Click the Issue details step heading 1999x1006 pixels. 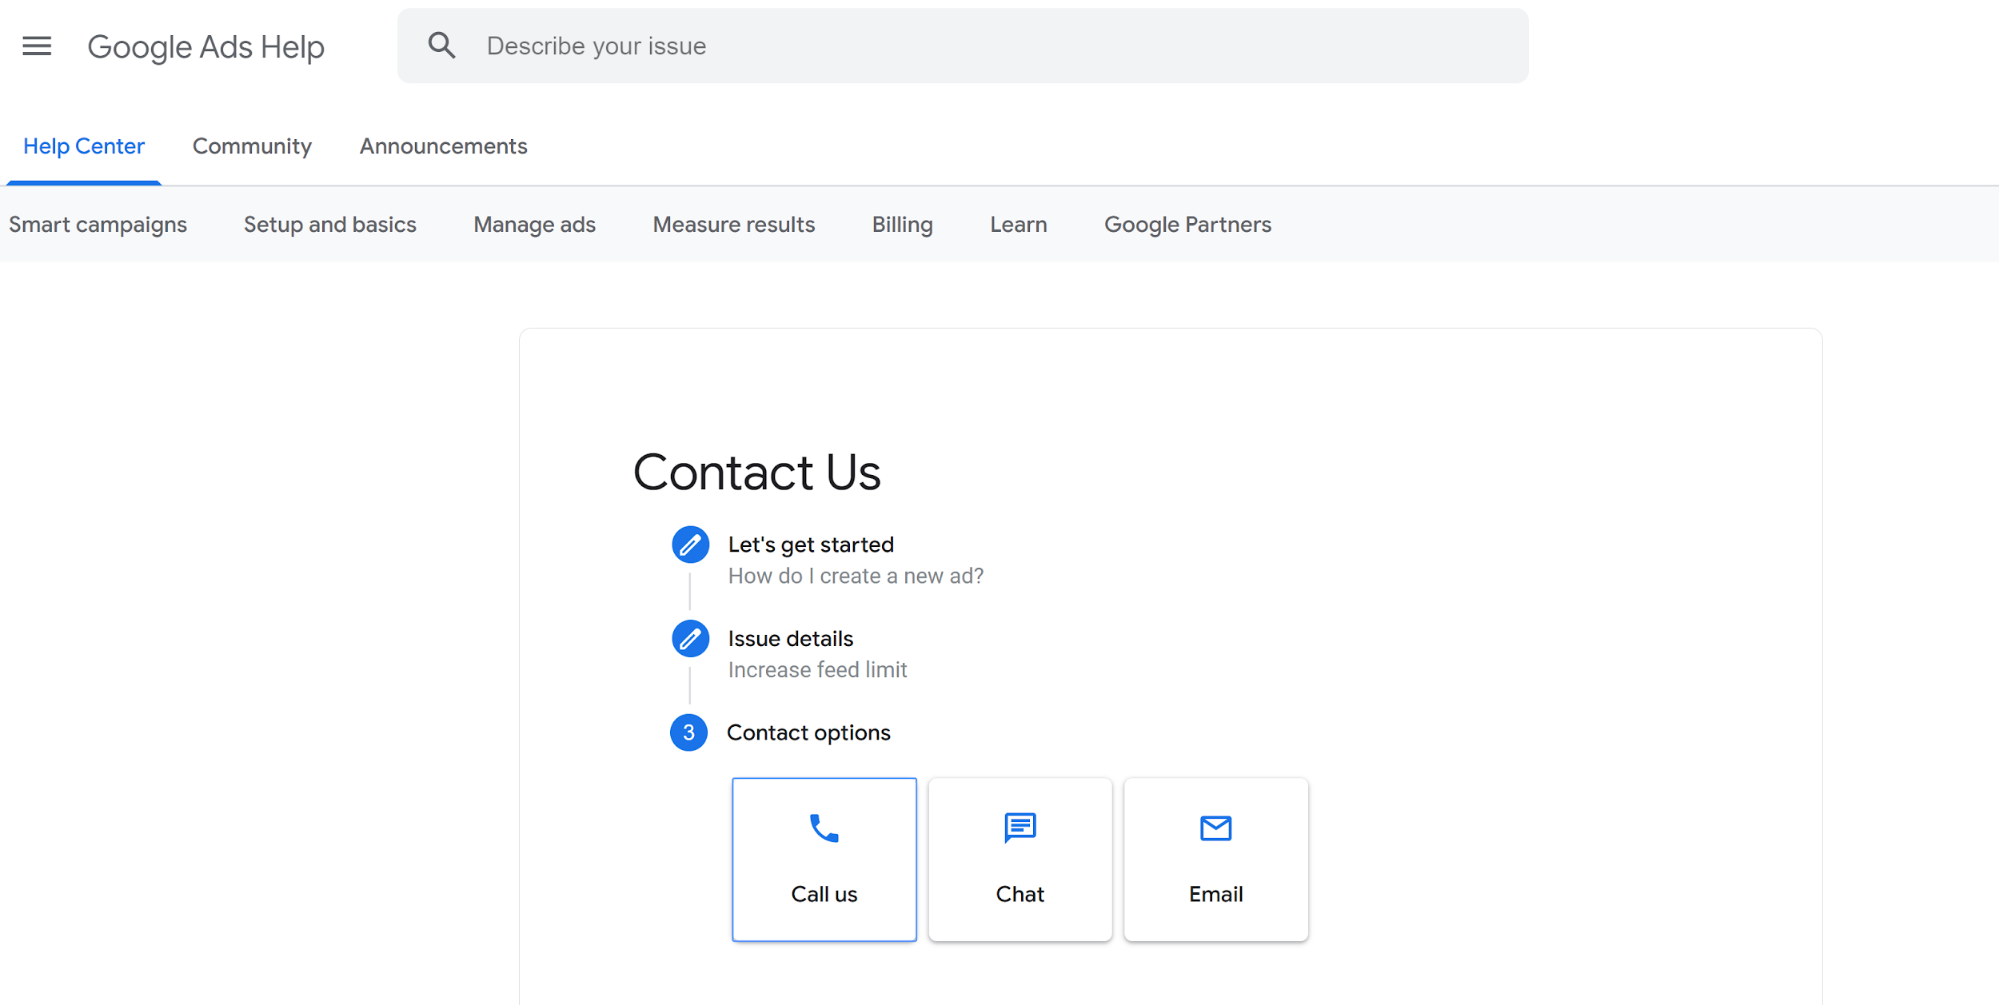pos(791,639)
